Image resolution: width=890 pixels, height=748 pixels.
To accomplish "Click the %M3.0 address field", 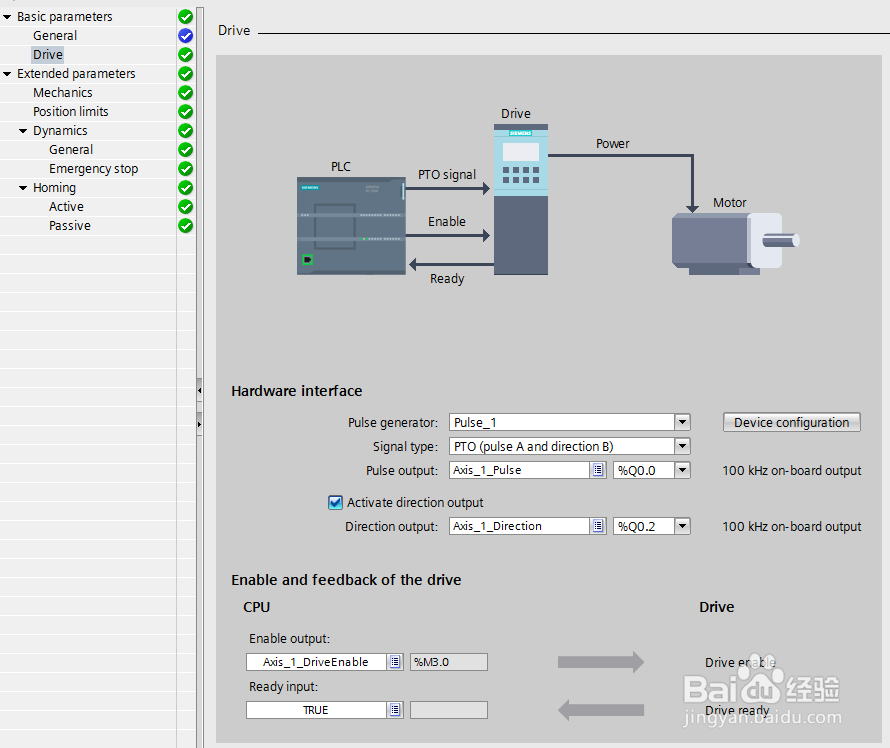I will [x=449, y=662].
